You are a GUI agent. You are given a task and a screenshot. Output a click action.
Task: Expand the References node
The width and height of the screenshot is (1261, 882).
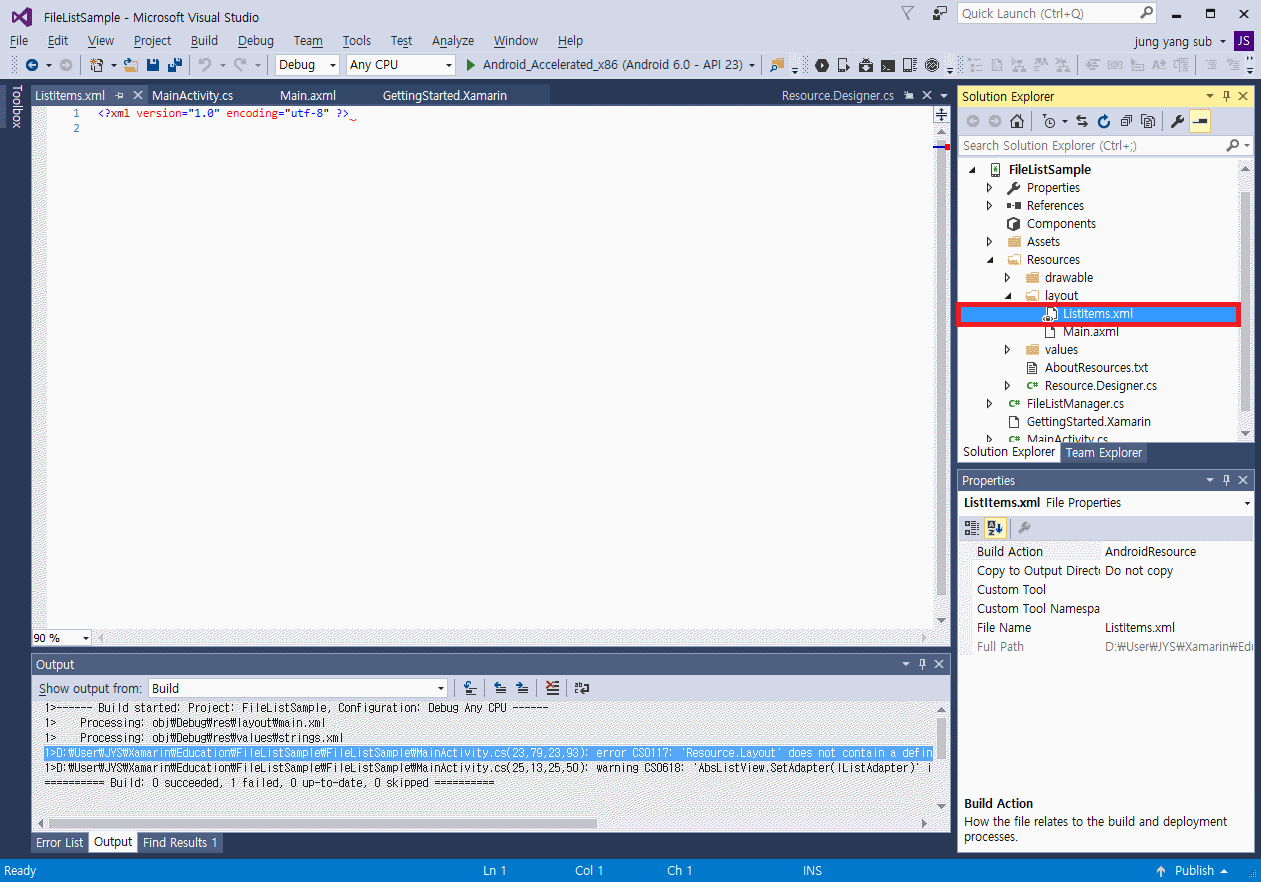989,206
